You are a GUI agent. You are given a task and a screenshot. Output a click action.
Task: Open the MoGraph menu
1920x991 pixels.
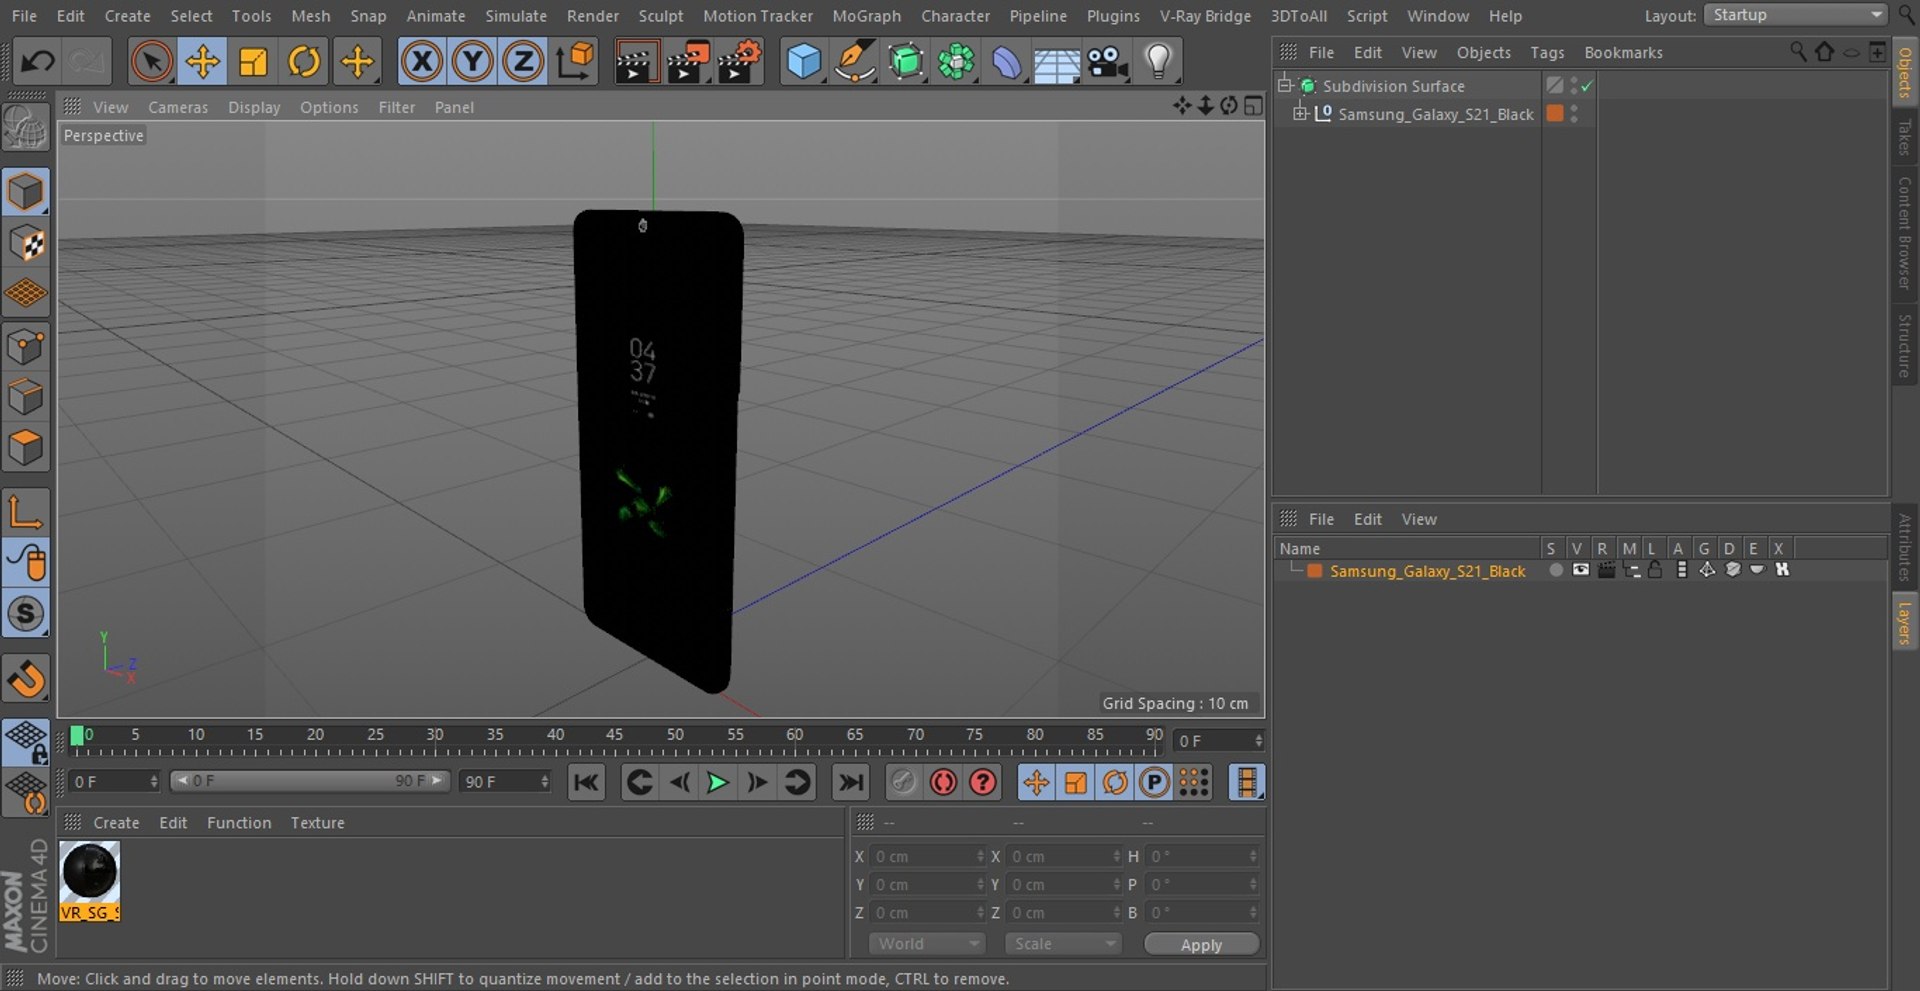(866, 16)
